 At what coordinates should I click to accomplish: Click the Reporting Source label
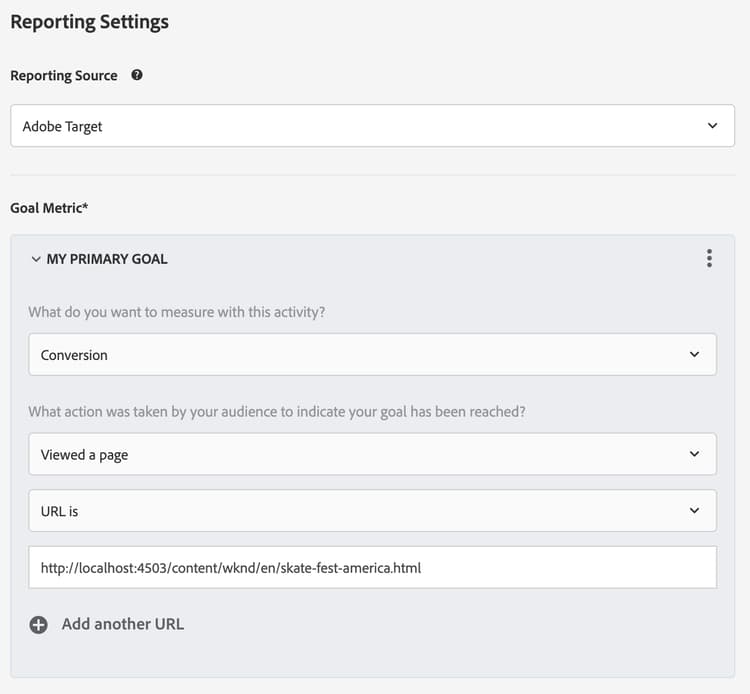[64, 76]
